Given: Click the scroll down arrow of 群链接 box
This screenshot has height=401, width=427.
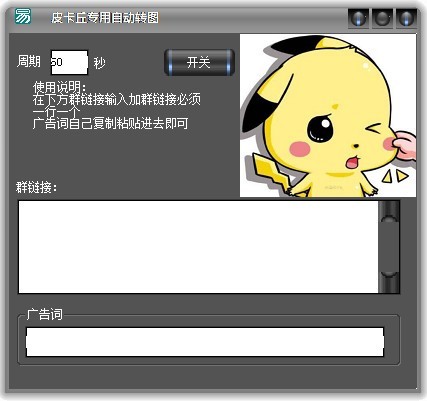Looking at the screenshot, I should click(389, 283).
